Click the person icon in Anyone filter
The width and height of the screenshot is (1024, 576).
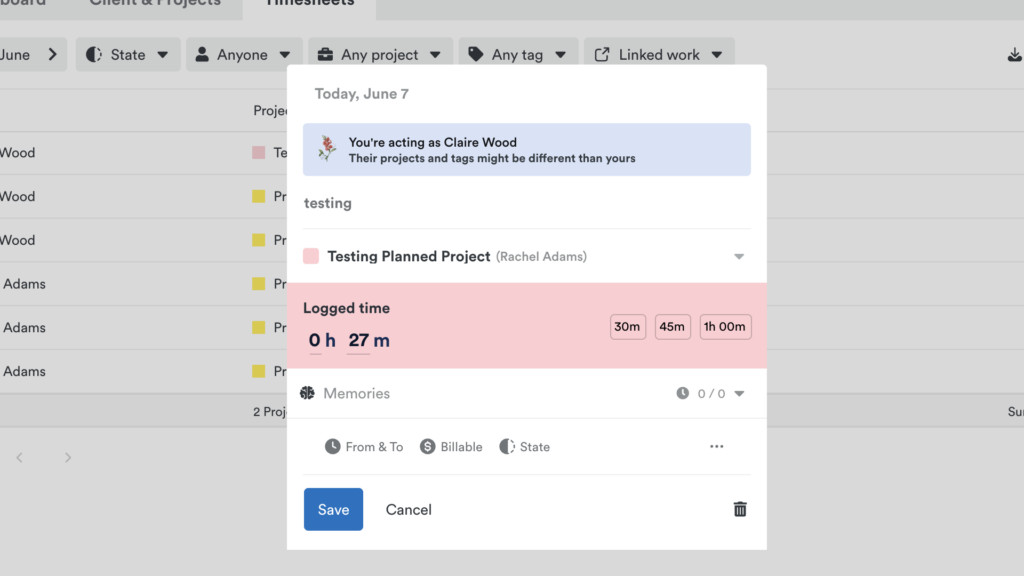tap(202, 55)
